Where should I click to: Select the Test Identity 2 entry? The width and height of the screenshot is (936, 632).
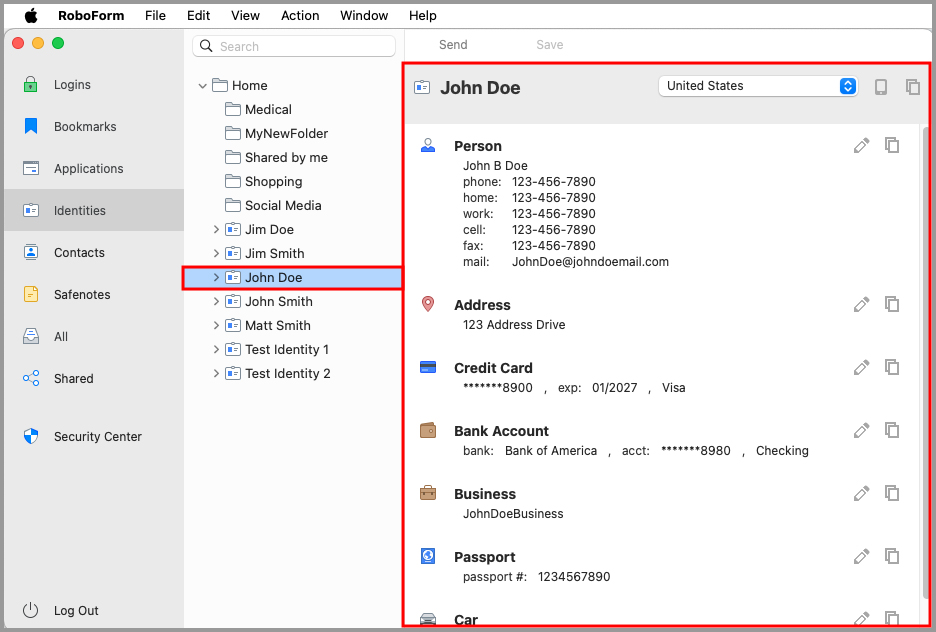[x=287, y=373]
